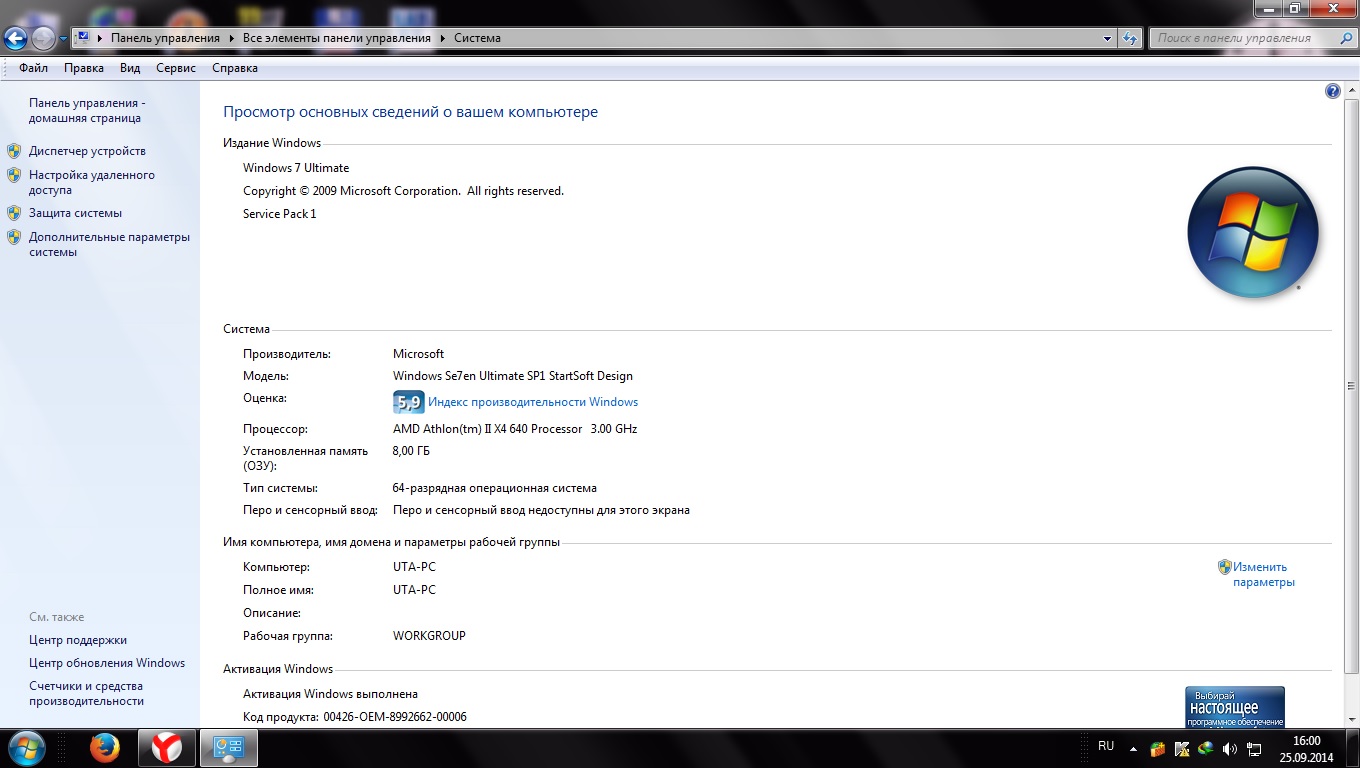Click the firewall brick tray icon
This screenshot has height=768, width=1360.
coord(1158,748)
